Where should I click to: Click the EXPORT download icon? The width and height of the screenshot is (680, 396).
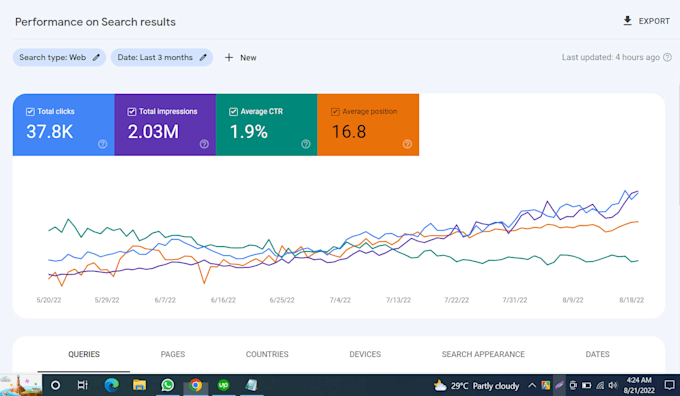[x=627, y=21]
